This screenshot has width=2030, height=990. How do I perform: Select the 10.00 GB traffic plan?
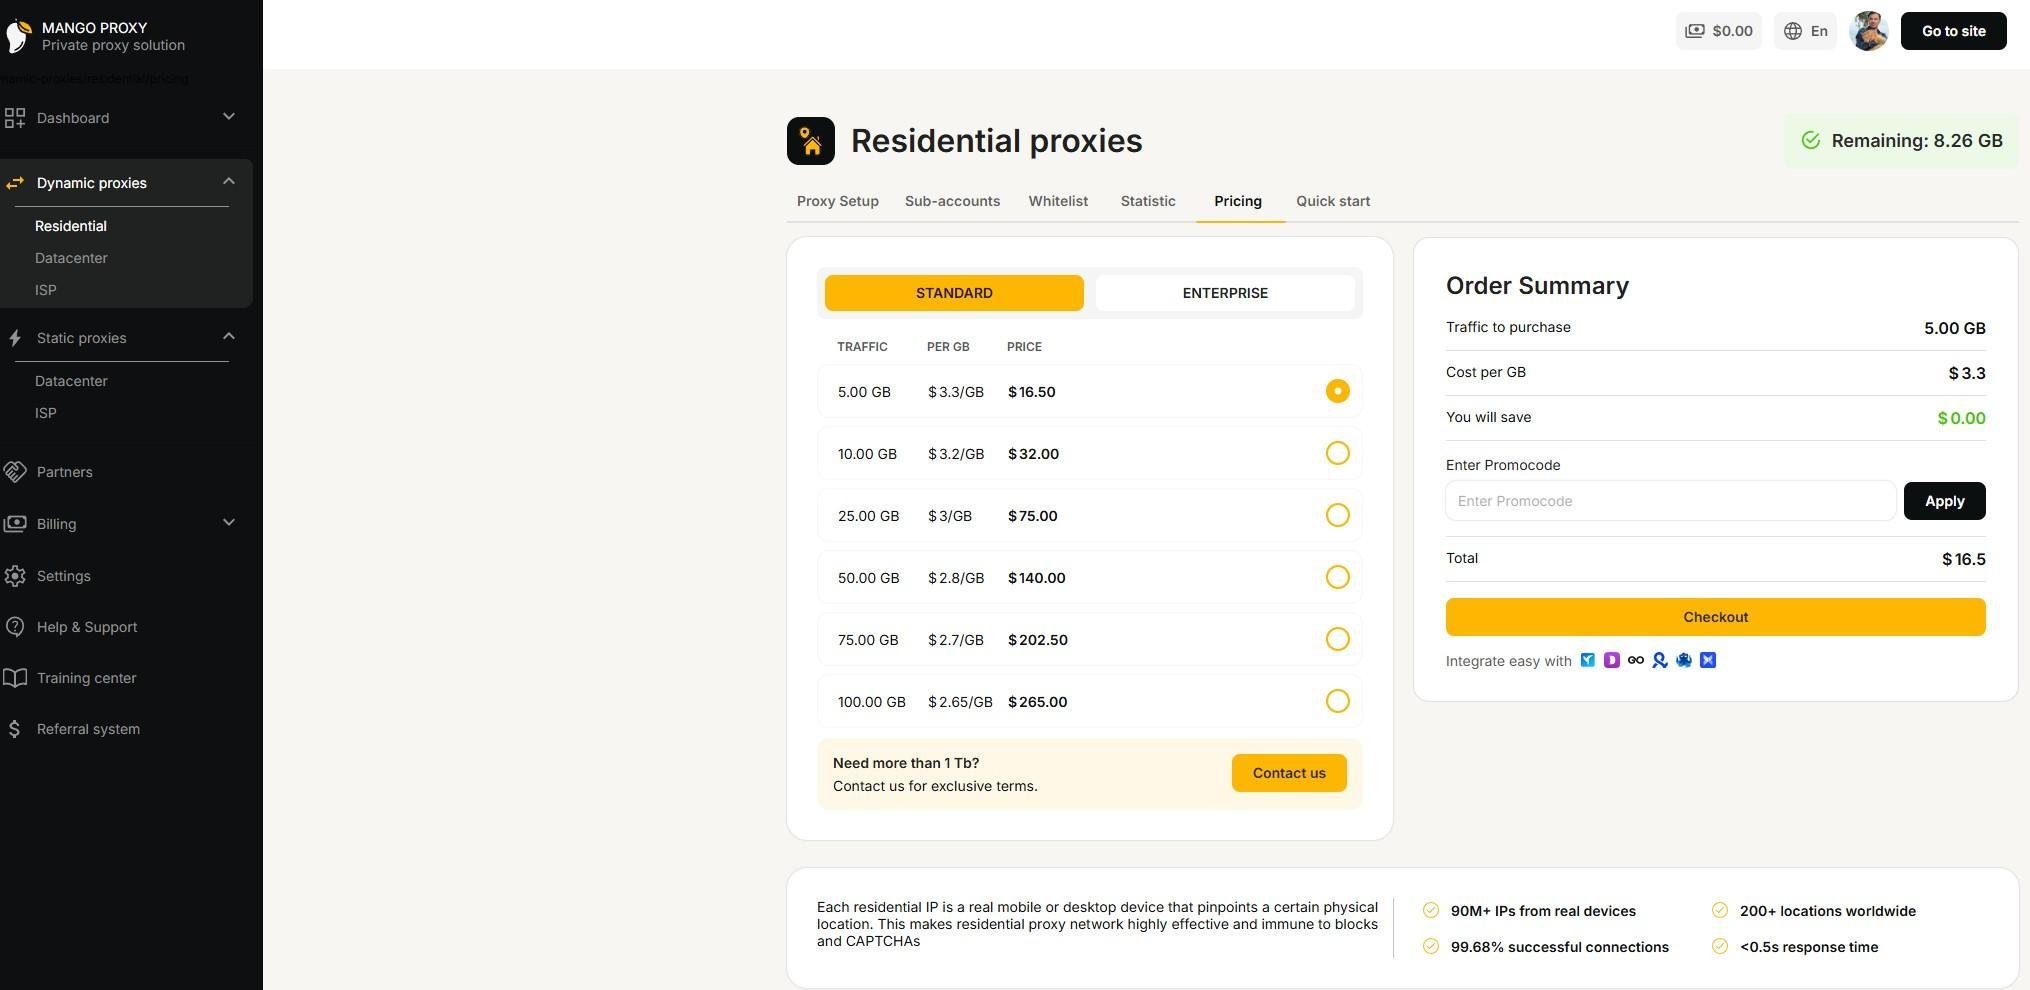pos(1337,453)
